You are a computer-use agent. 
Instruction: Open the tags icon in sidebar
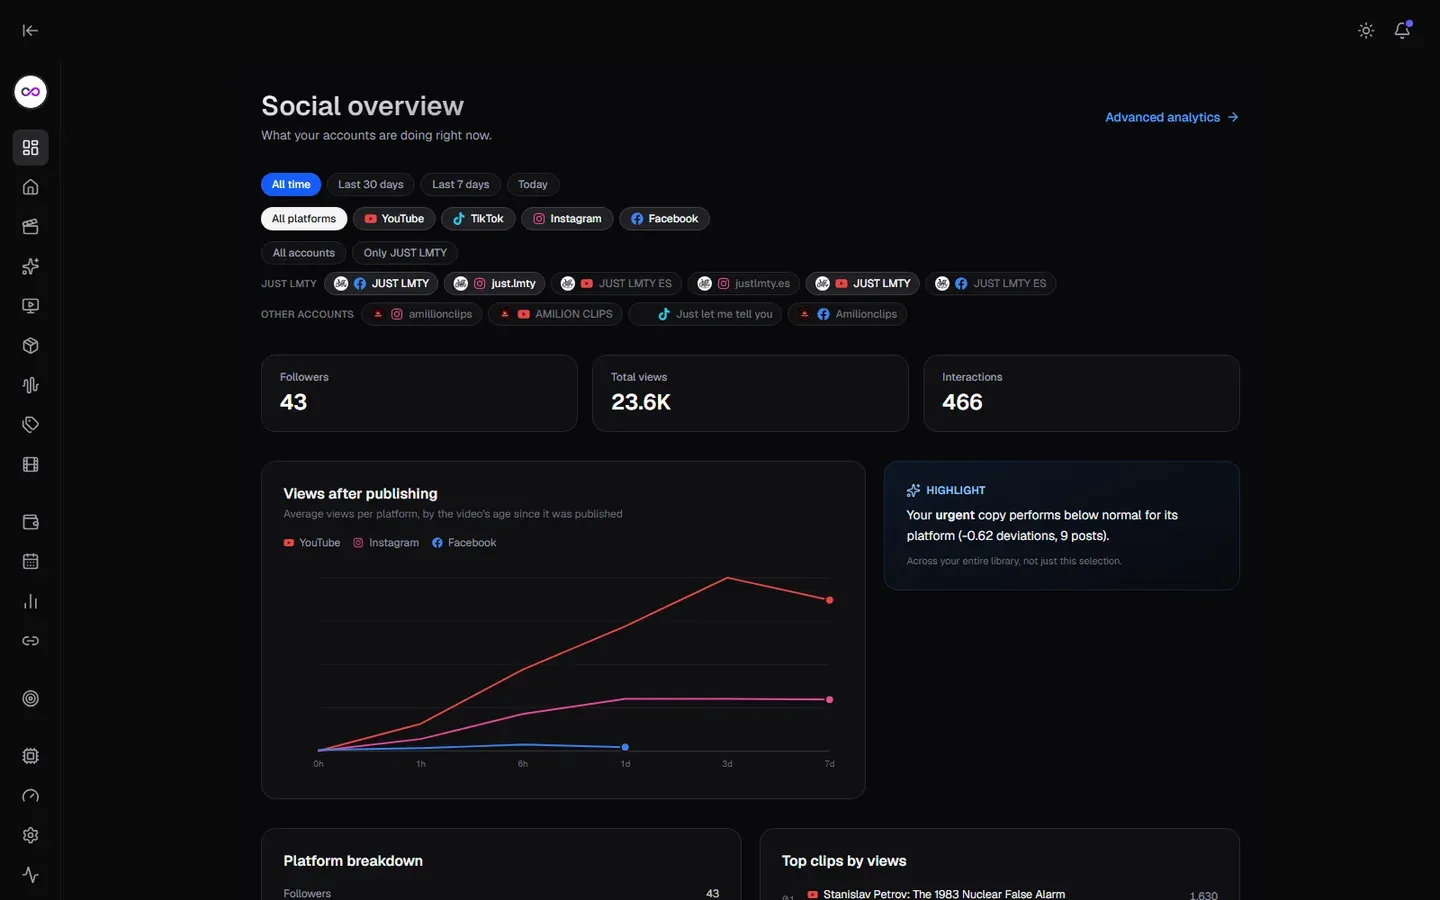tap(31, 425)
